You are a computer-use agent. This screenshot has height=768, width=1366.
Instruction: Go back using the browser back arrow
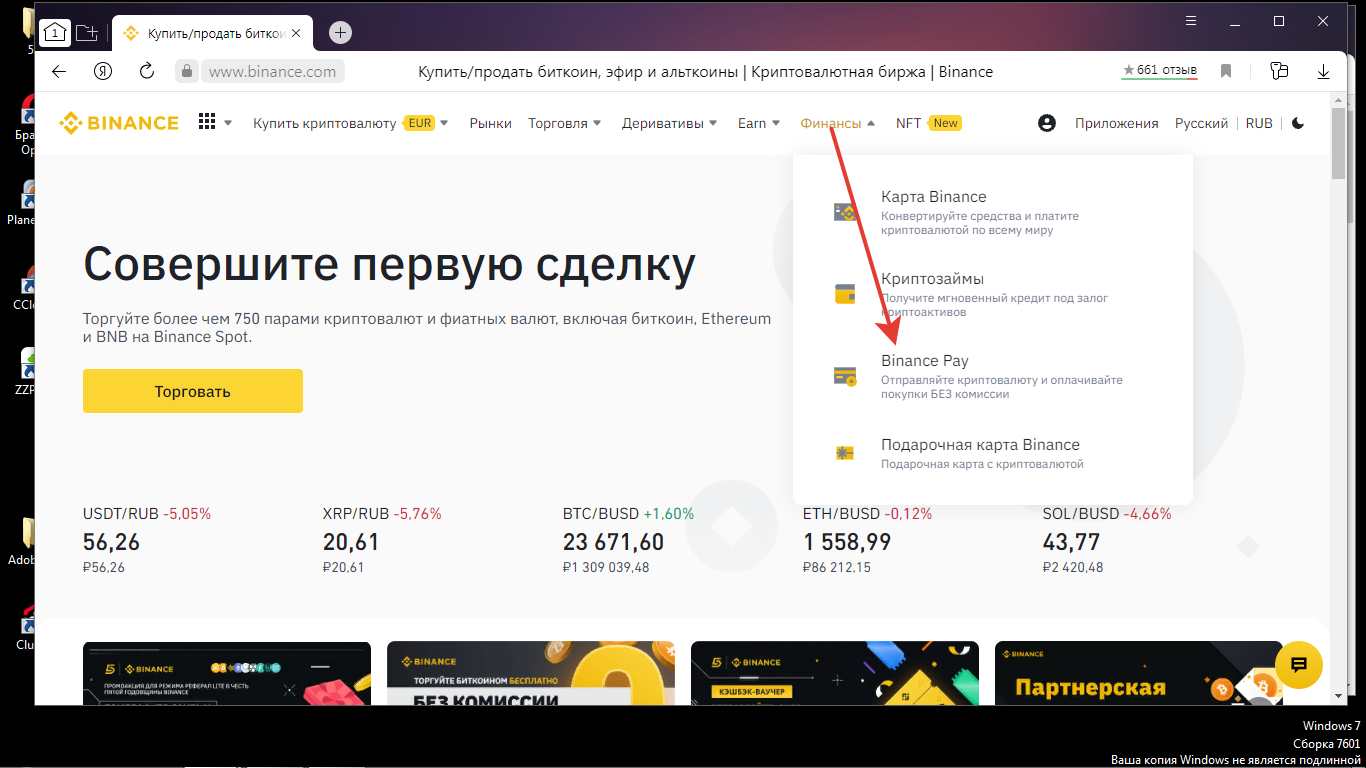point(59,71)
